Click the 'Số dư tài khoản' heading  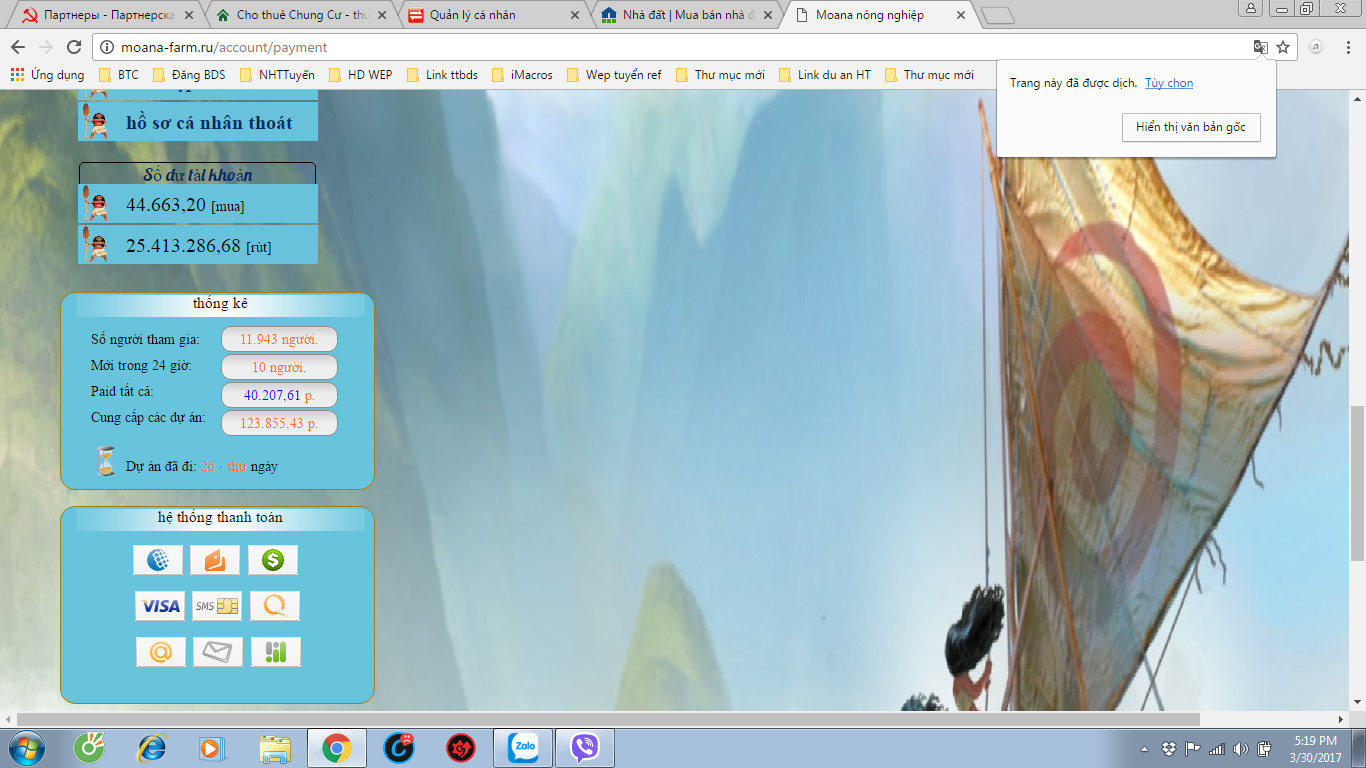197,175
